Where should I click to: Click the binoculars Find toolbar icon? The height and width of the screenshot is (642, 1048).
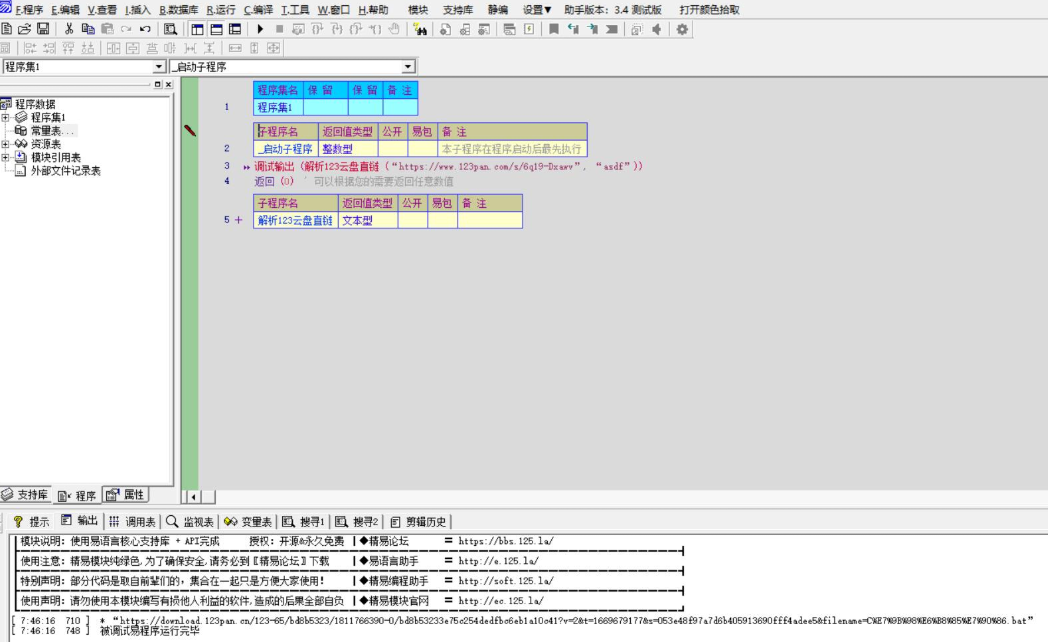(419, 29)
